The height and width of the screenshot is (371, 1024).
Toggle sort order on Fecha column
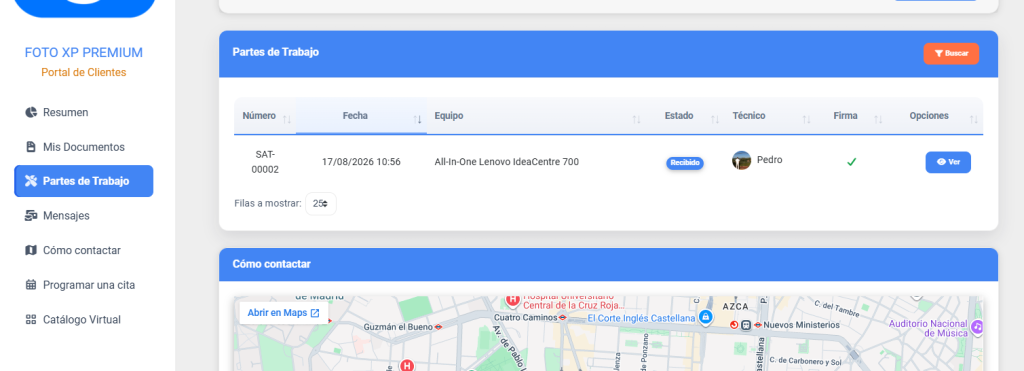[x=361, y=116]
